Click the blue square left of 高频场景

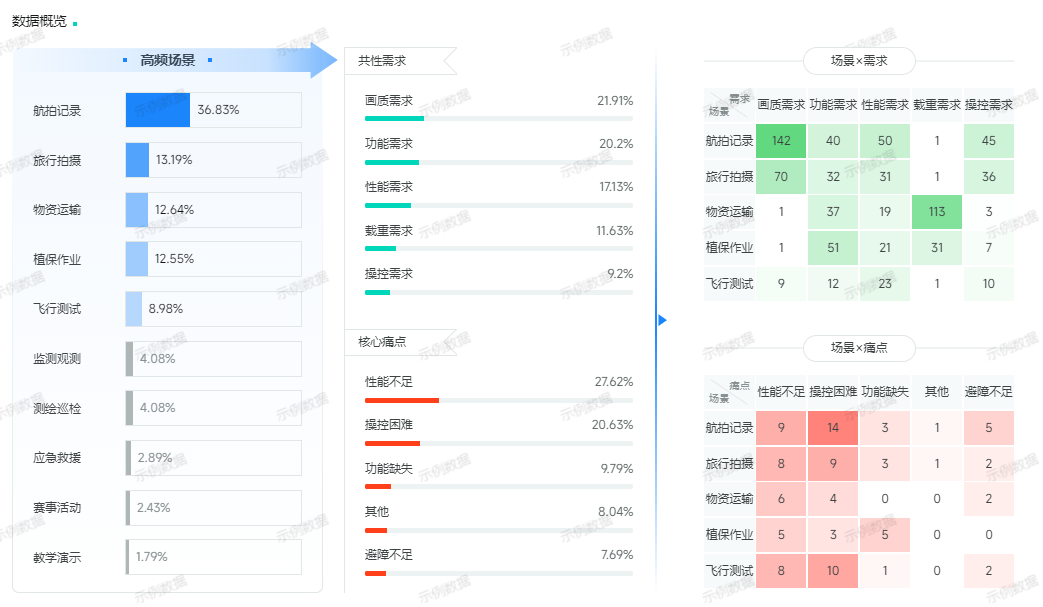[125, 60]
